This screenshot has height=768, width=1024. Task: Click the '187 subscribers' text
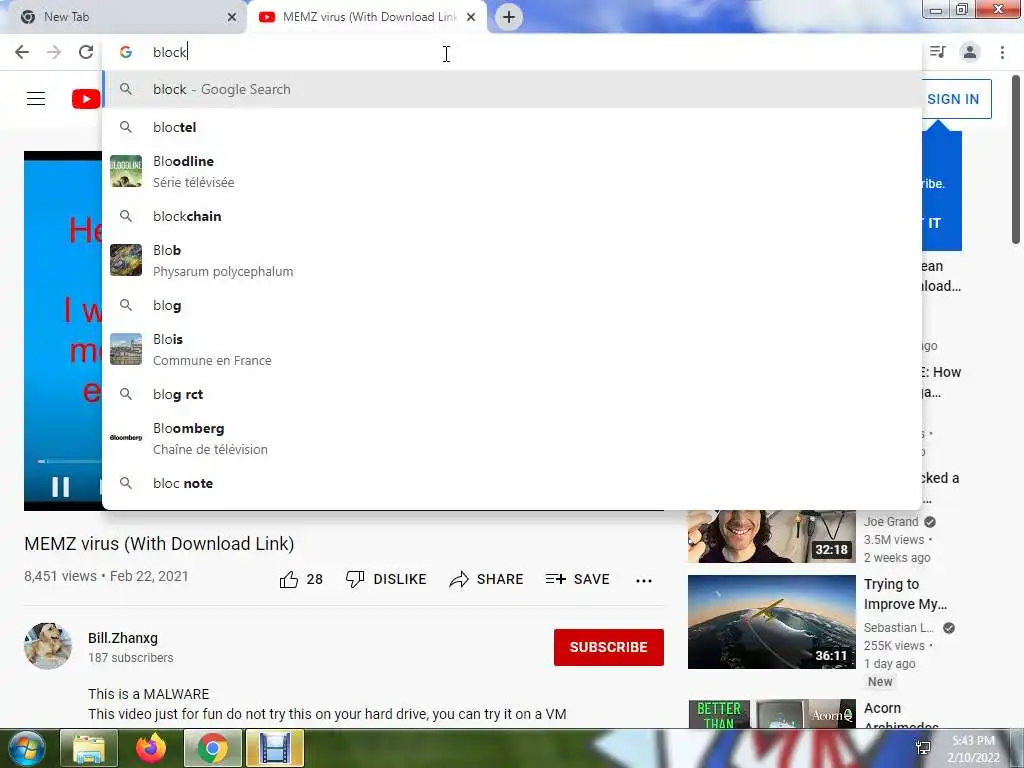point(131,658)
